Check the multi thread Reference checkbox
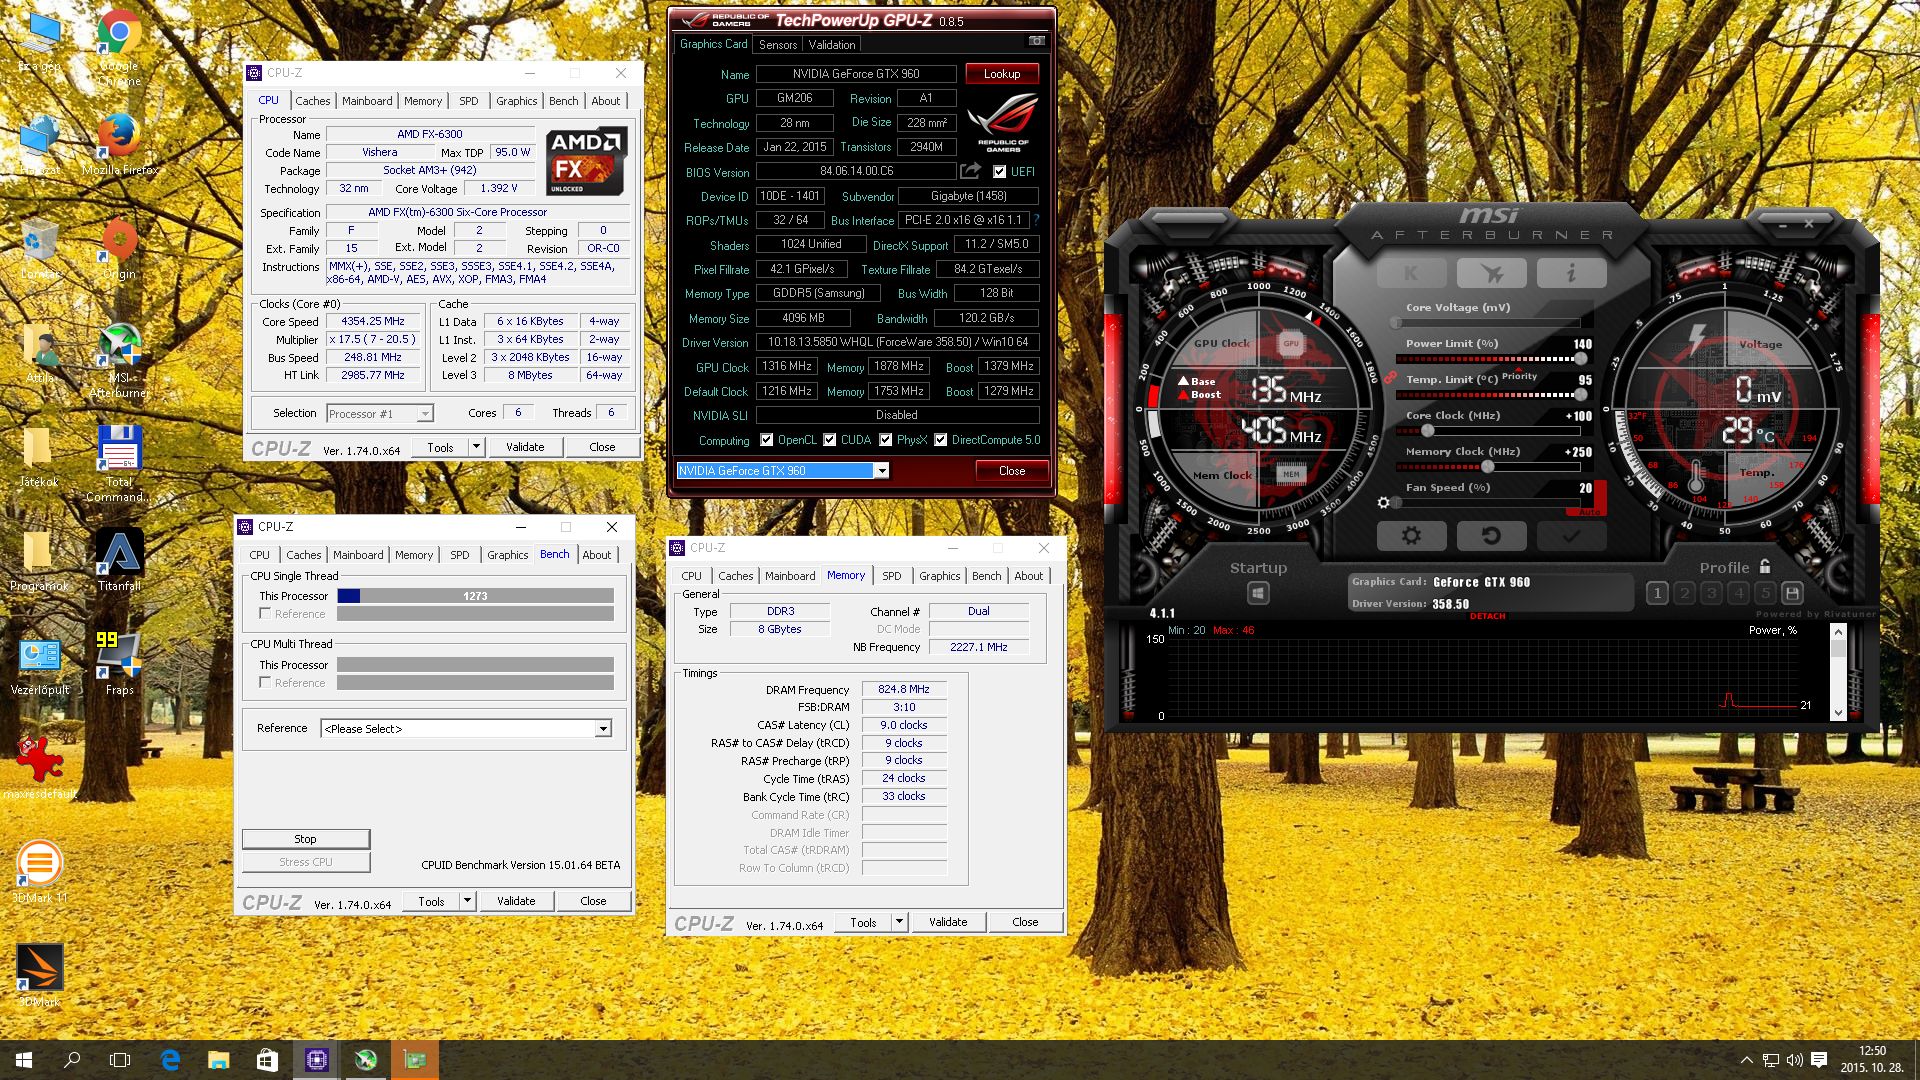1920x1080 pixels. click(265, 682)
